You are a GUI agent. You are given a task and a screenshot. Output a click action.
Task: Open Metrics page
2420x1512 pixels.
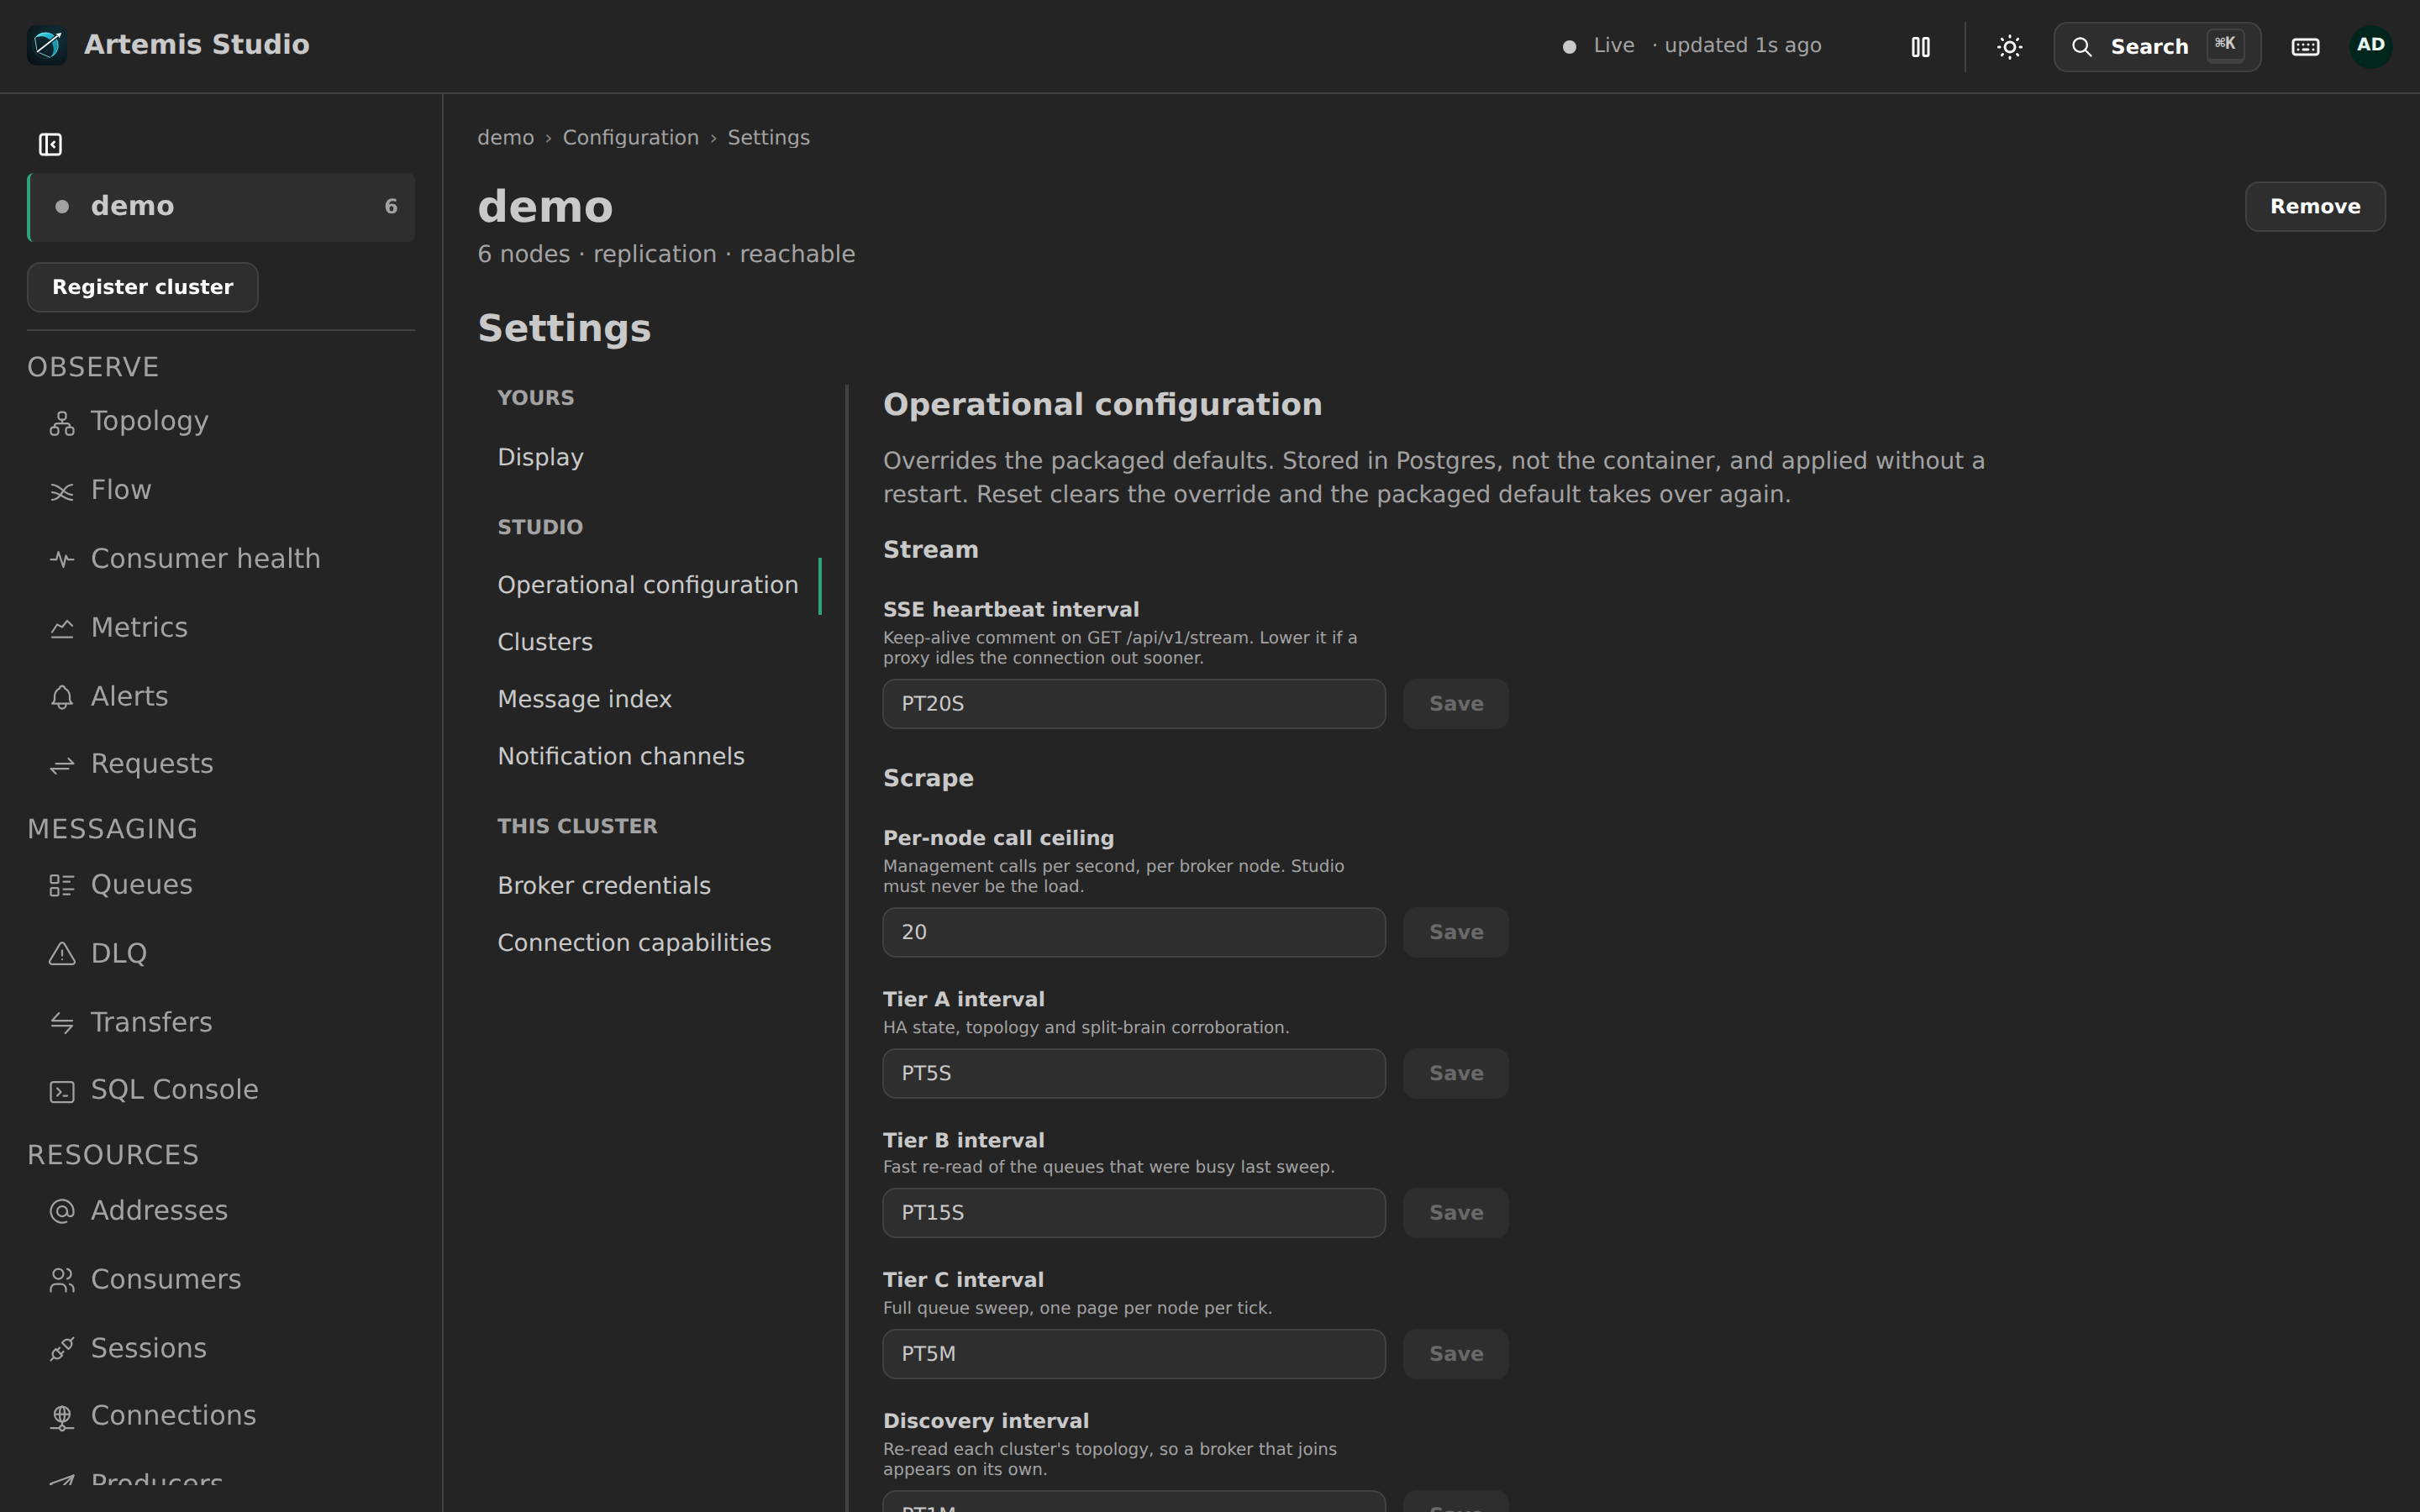[221, 628]
